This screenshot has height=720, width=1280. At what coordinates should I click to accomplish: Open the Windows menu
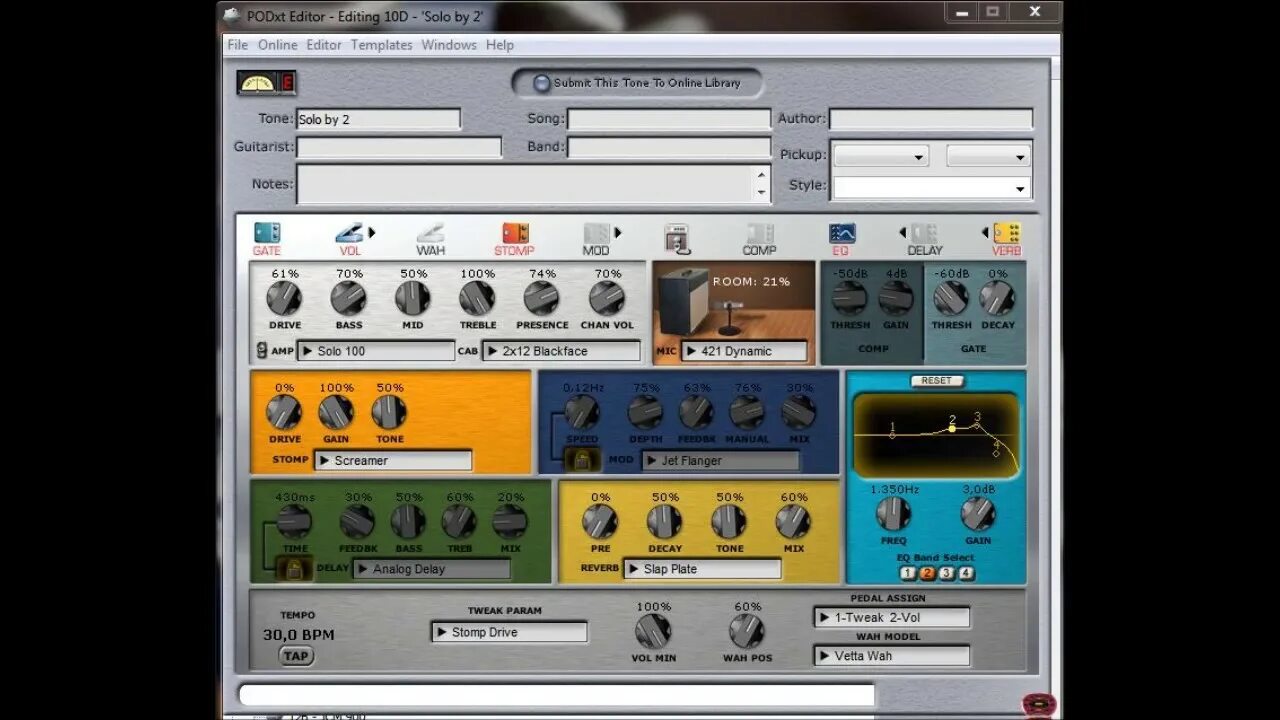point(449,45)
